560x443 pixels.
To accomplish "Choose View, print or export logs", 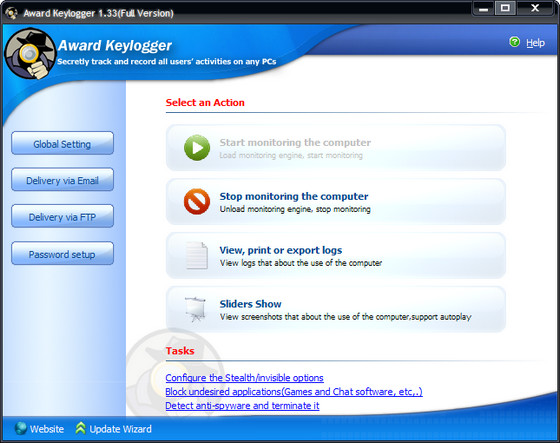I will tap(336, 255).
